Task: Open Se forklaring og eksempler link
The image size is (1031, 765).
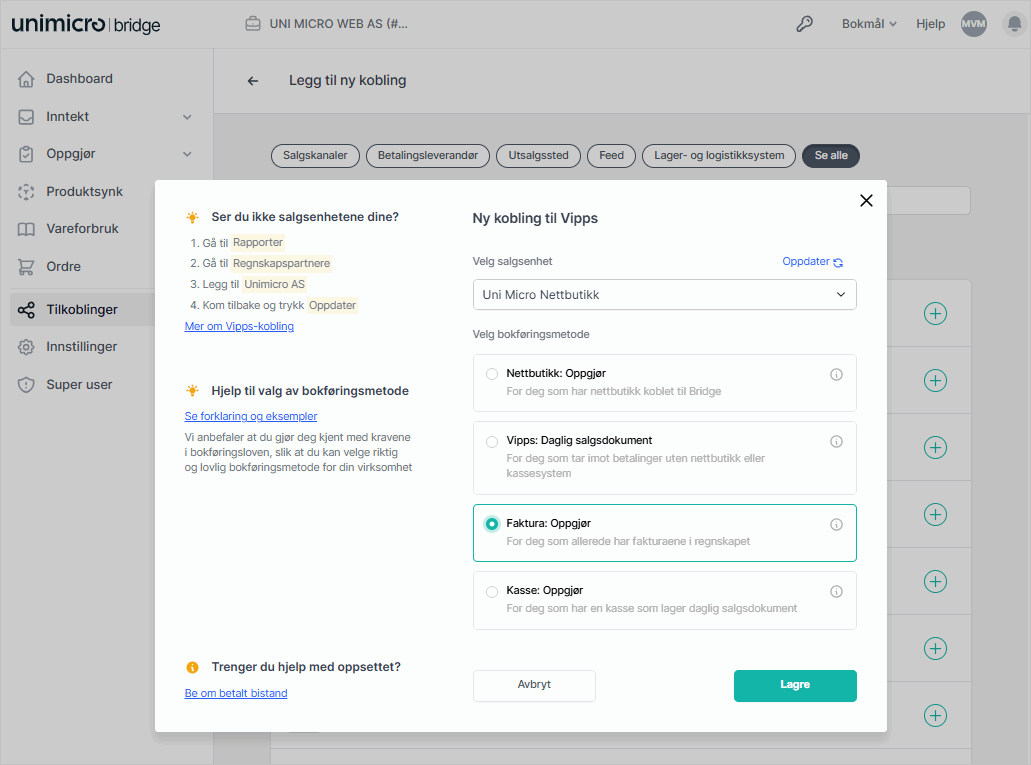Action: [251, 417]
